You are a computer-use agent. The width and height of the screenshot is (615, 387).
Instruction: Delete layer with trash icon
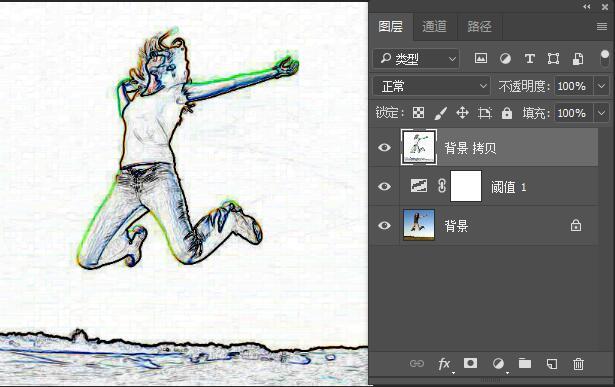point(578,364)
